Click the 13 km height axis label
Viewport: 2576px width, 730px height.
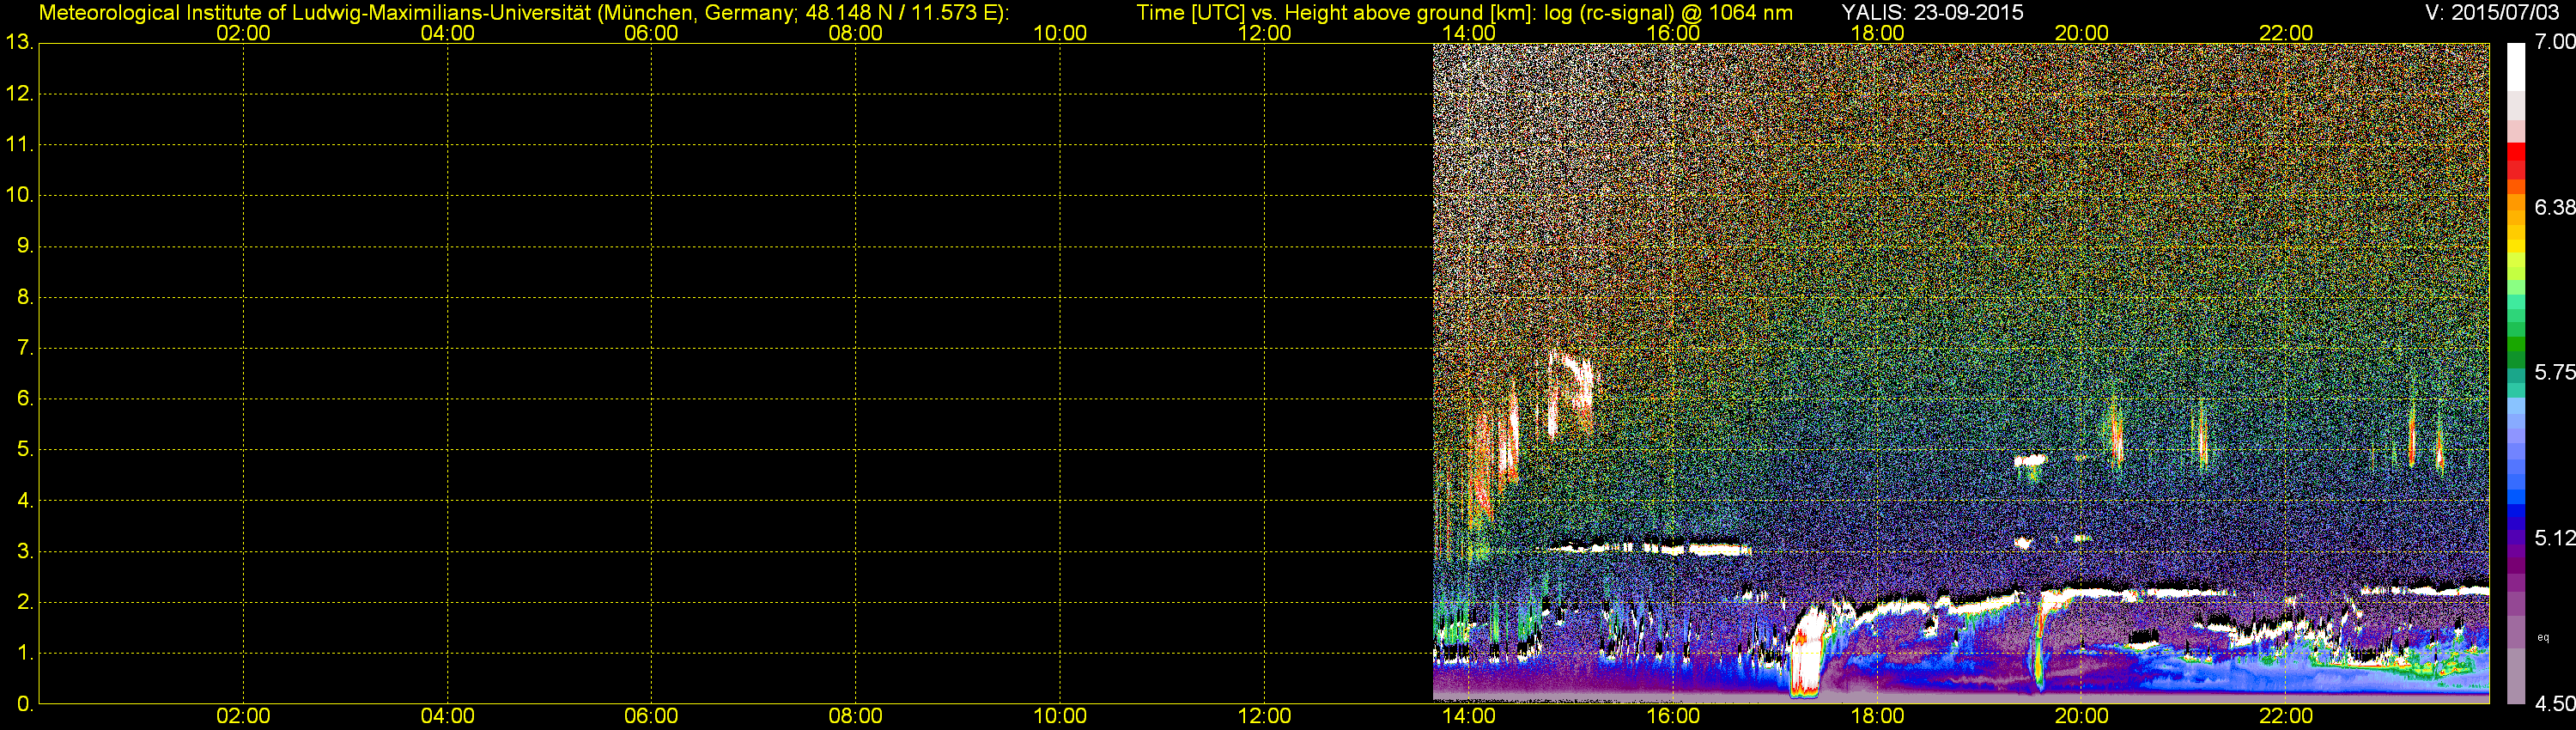pyautogui.click(x=19, y=42)
